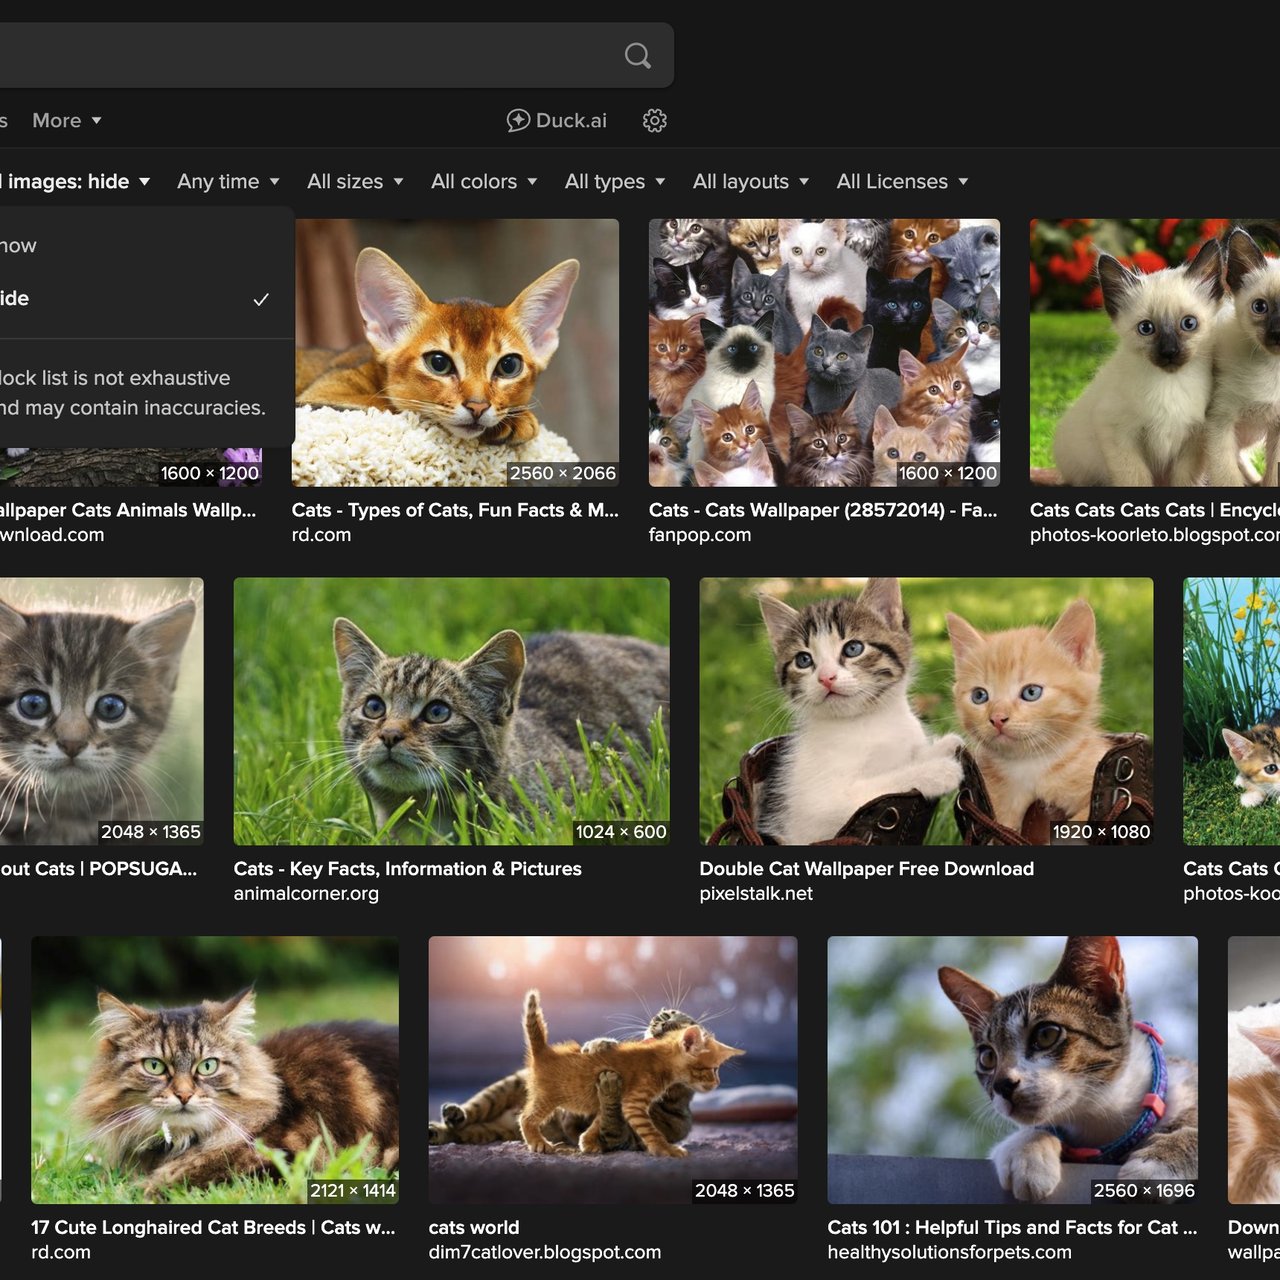Open the images hide filter dropdown
This screenshot has height=1280, width=1280.
[x=75, y=181]
